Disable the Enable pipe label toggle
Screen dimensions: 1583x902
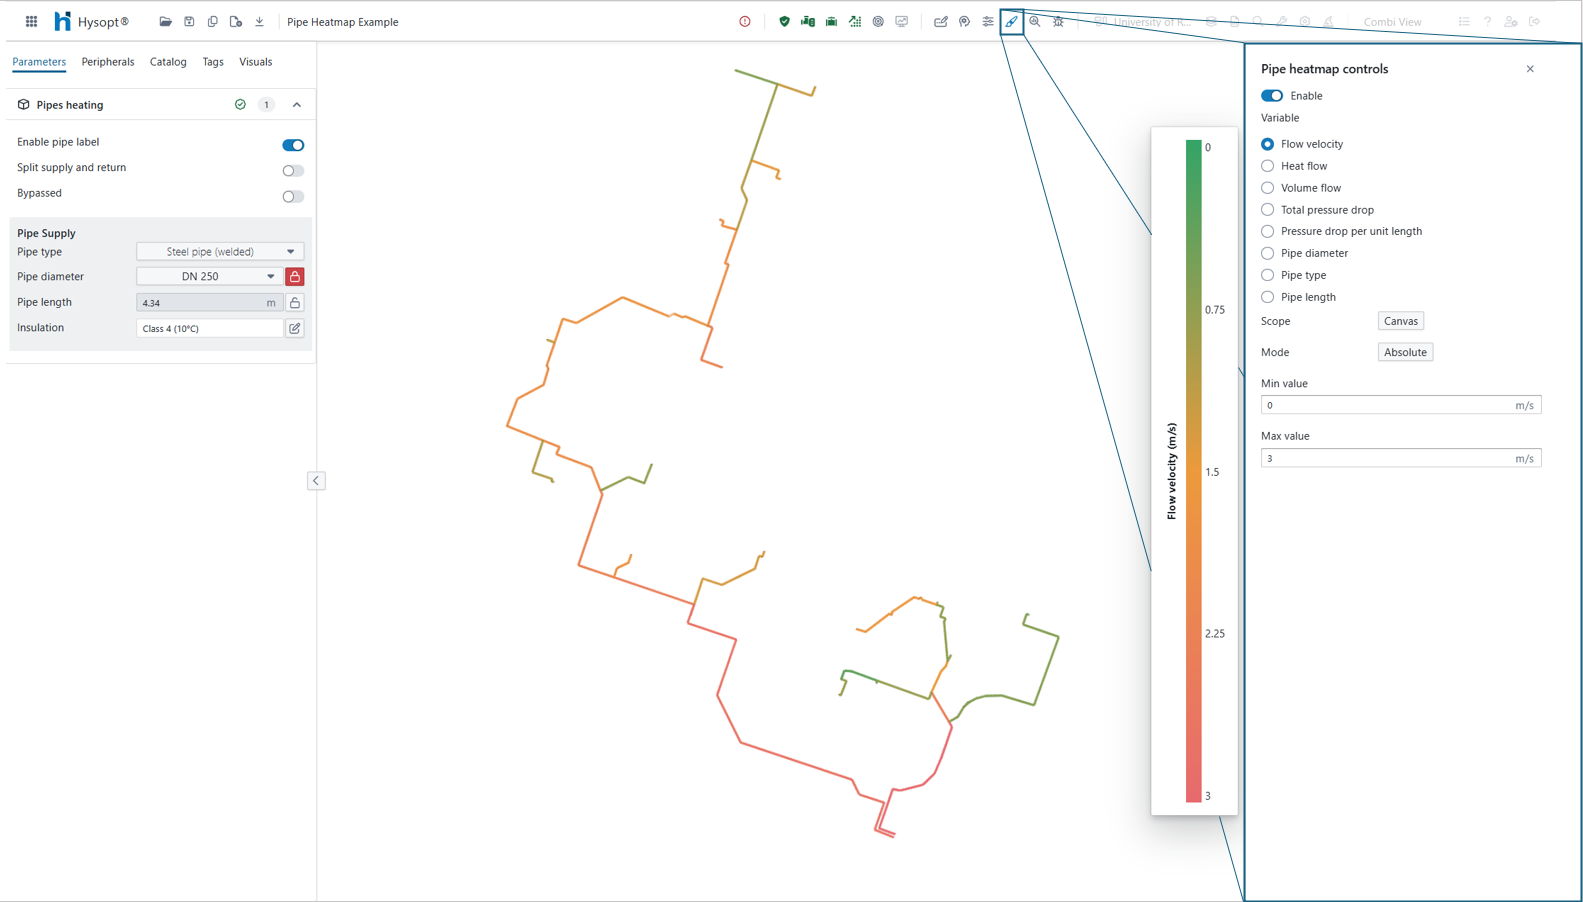[x=293, y=145]
